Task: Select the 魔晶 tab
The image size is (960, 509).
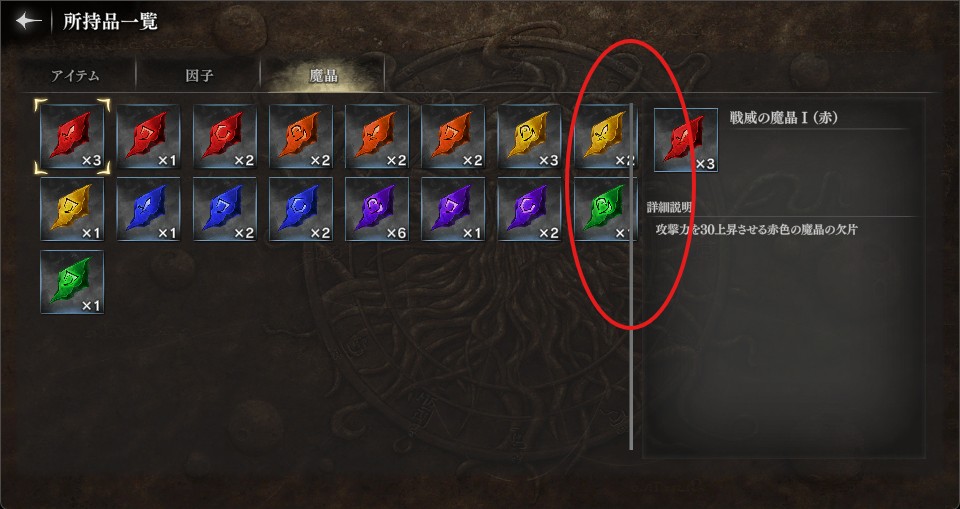Action: click(x=323, y=76)
